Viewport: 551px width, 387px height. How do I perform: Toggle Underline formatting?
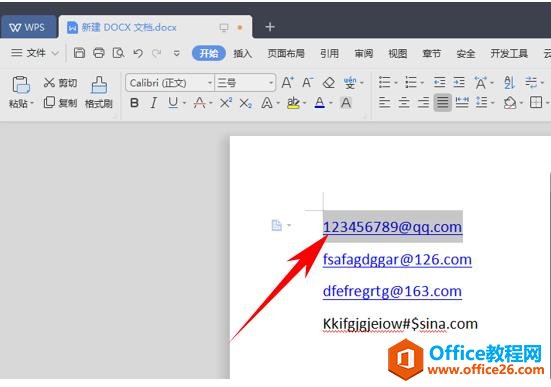coord(173,103)
